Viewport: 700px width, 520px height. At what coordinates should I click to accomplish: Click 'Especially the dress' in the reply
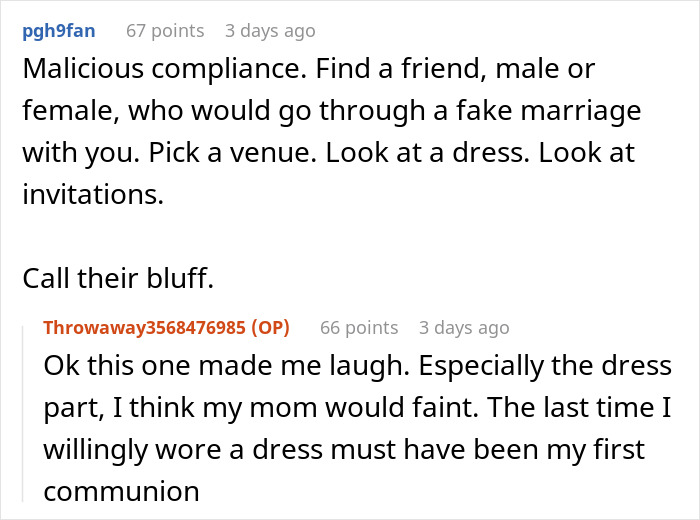point(545,366)
